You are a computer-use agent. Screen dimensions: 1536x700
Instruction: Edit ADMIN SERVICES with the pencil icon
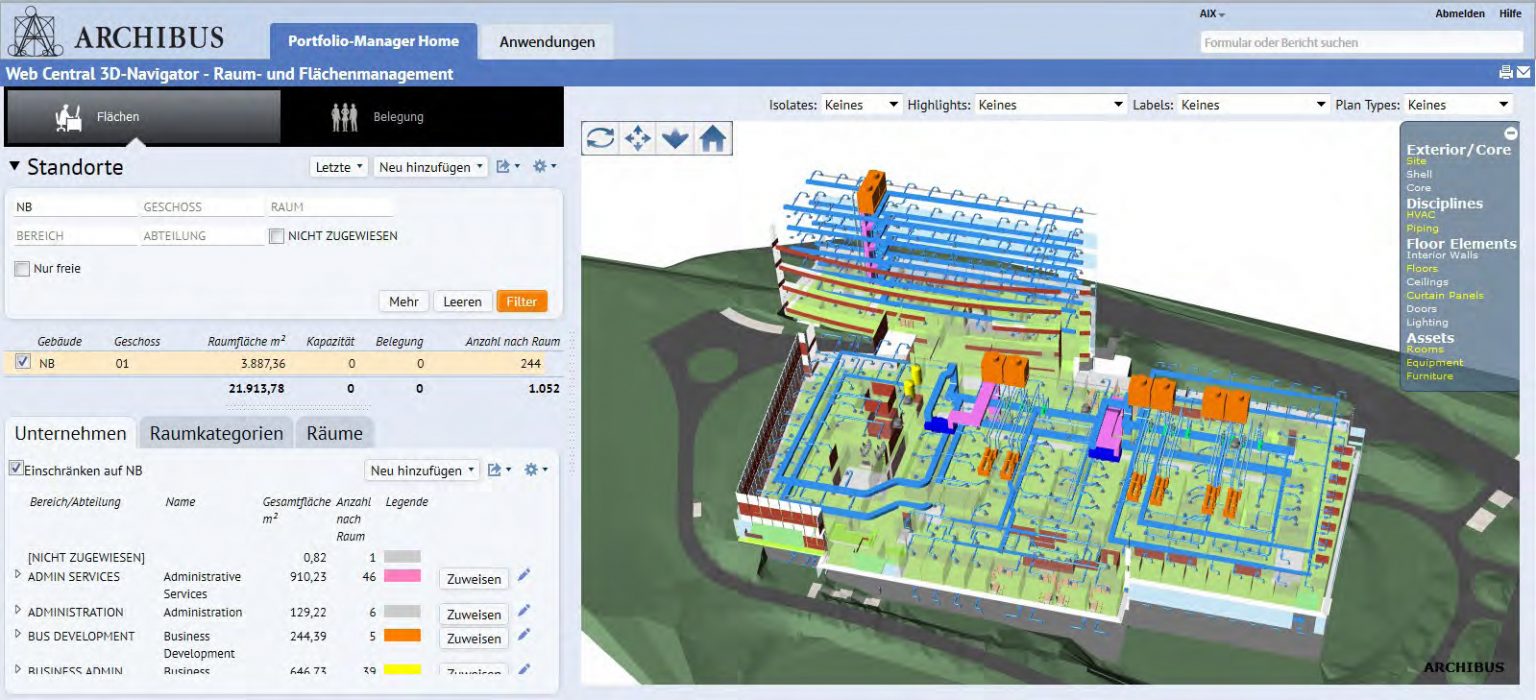[x=524, y=576]
